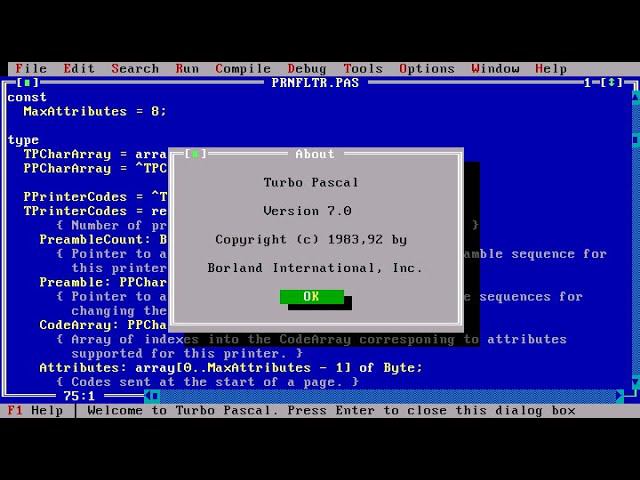Click 'Borland International, Inc.' text
Viewport: 640px width, 480px height.
coord(315,268)
